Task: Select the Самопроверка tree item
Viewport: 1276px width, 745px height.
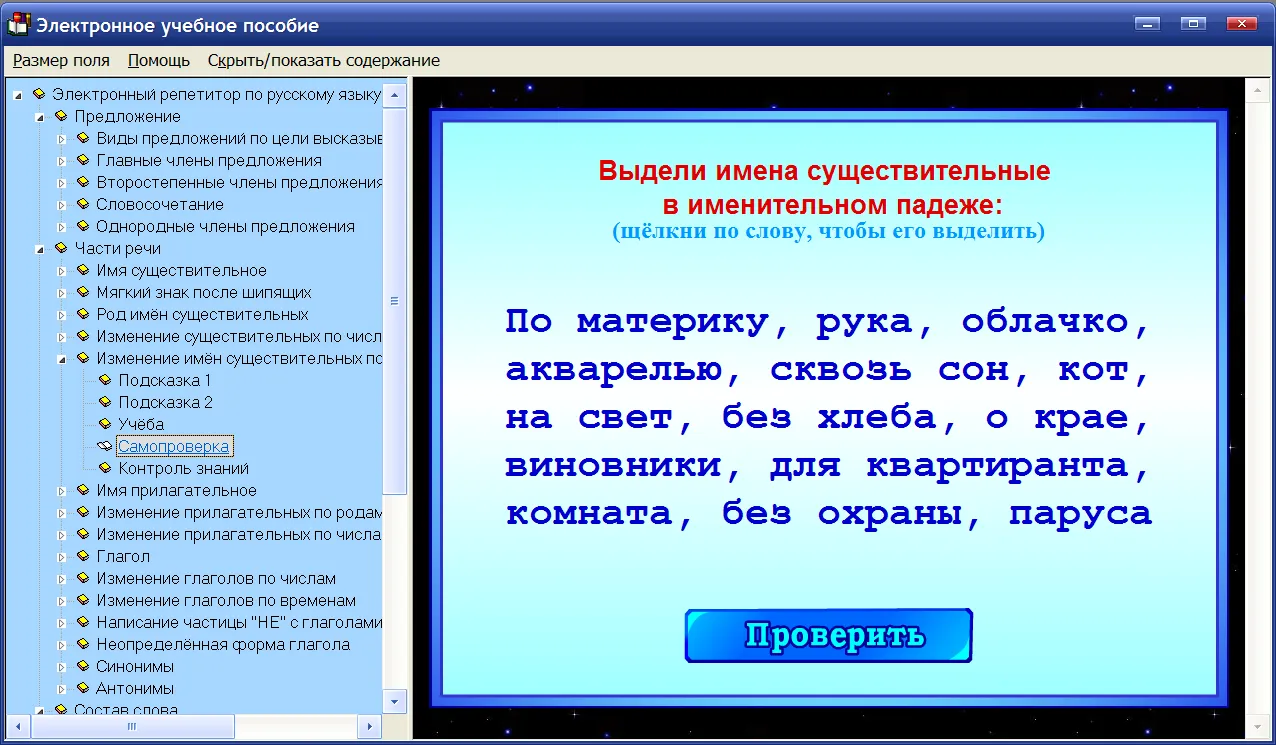Action: pyautogui.click(x=174, y=446)
